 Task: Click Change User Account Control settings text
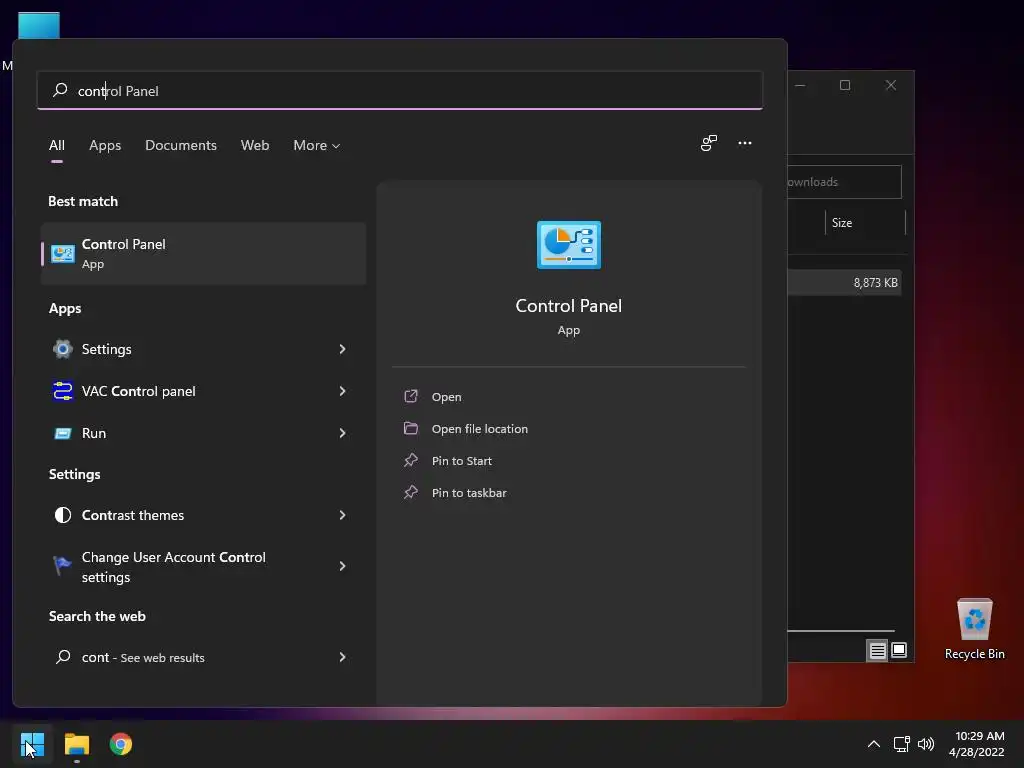click(174, 567)
